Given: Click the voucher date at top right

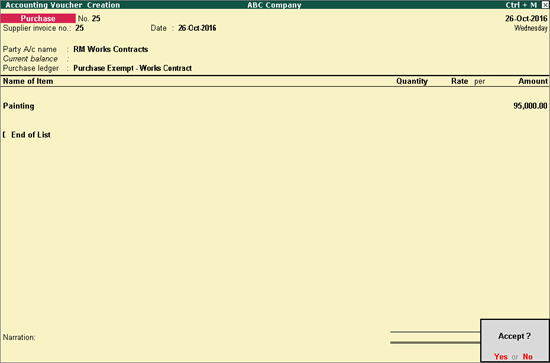Looking at the screenshot, I should (526, 19).
